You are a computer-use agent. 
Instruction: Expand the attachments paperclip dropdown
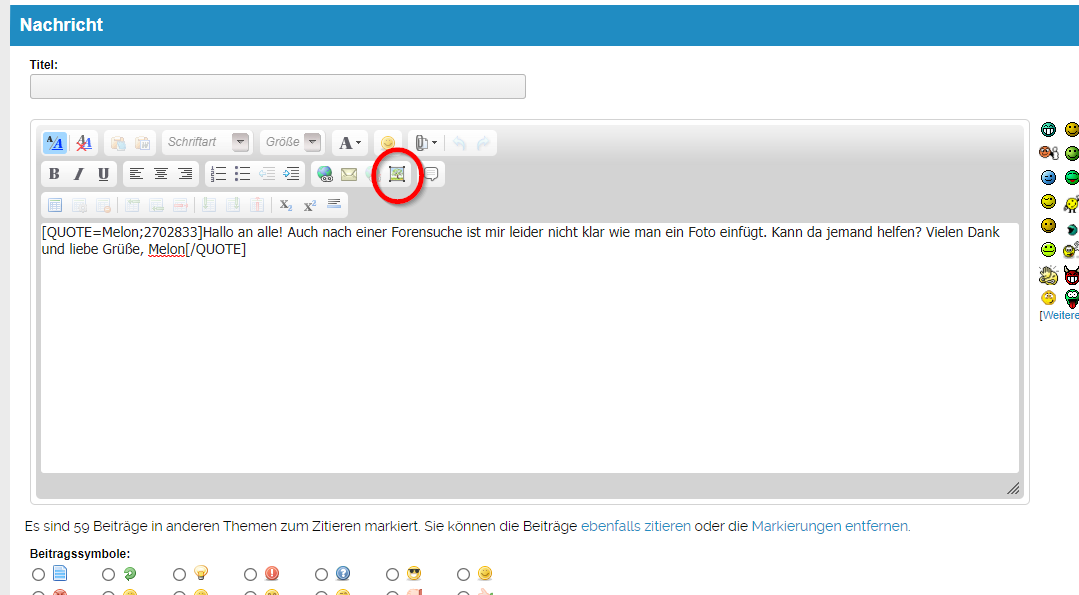pyautogui.click(x=426, y=143)
